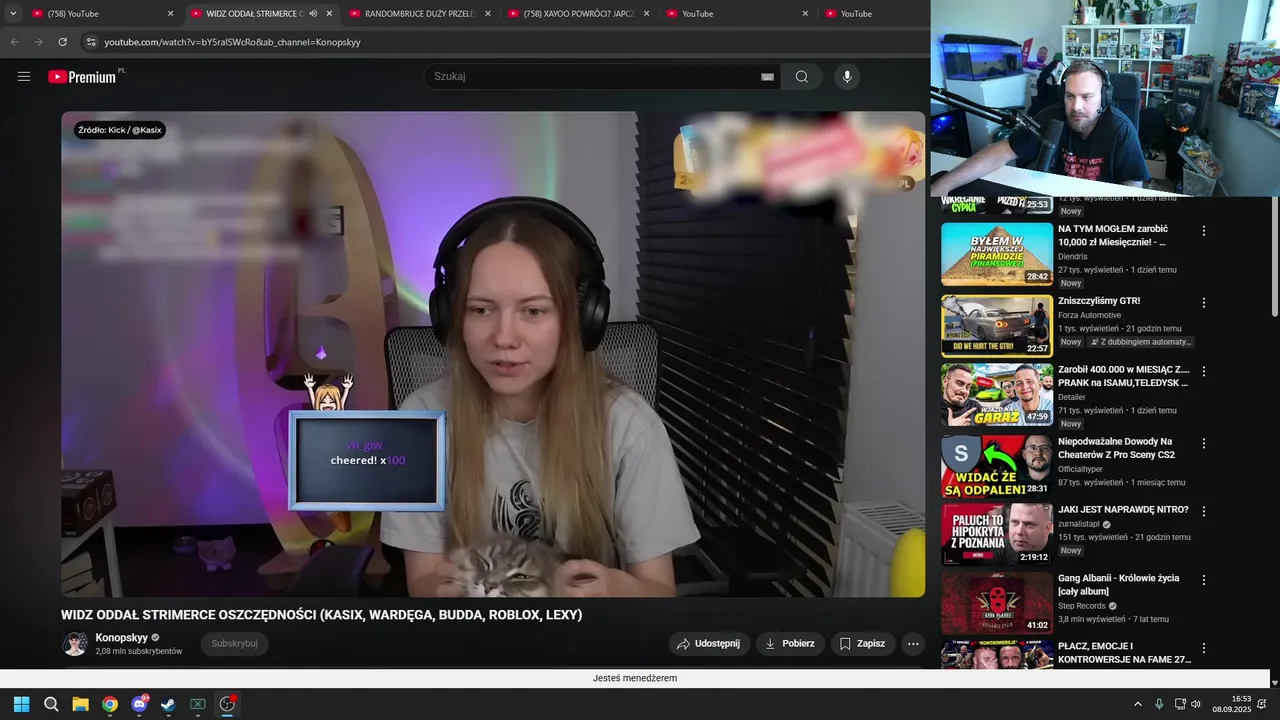
Task: Open options menu for Zarobił 400.000 w MIESIĄC video
Action: click(1204, 371)
